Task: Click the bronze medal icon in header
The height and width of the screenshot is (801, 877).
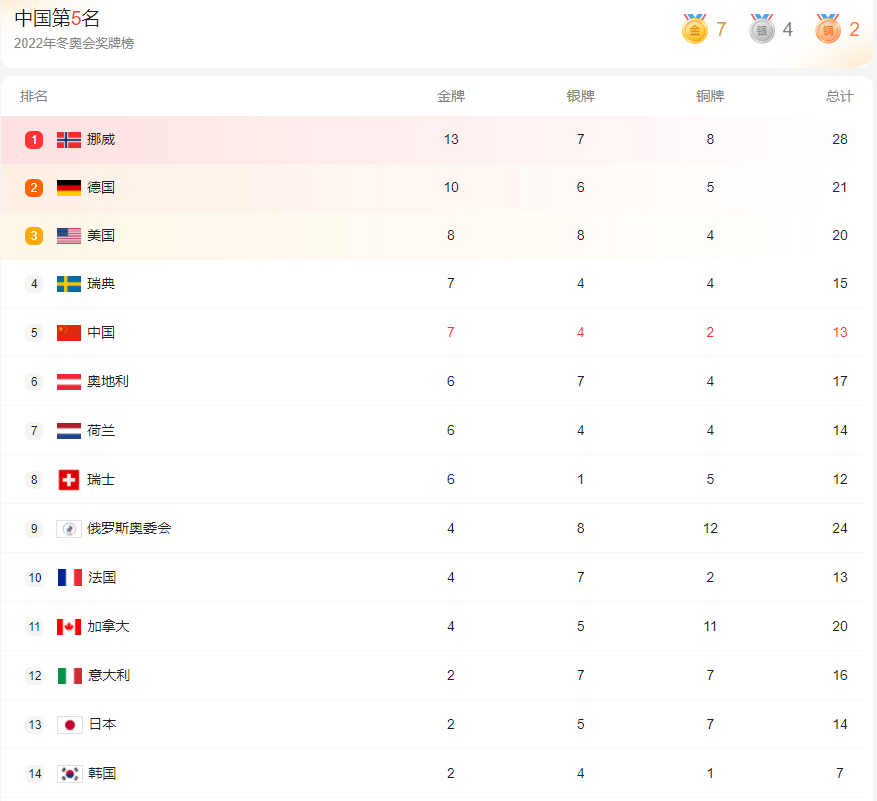Action: pyautogui.click(x=828, y=30)
